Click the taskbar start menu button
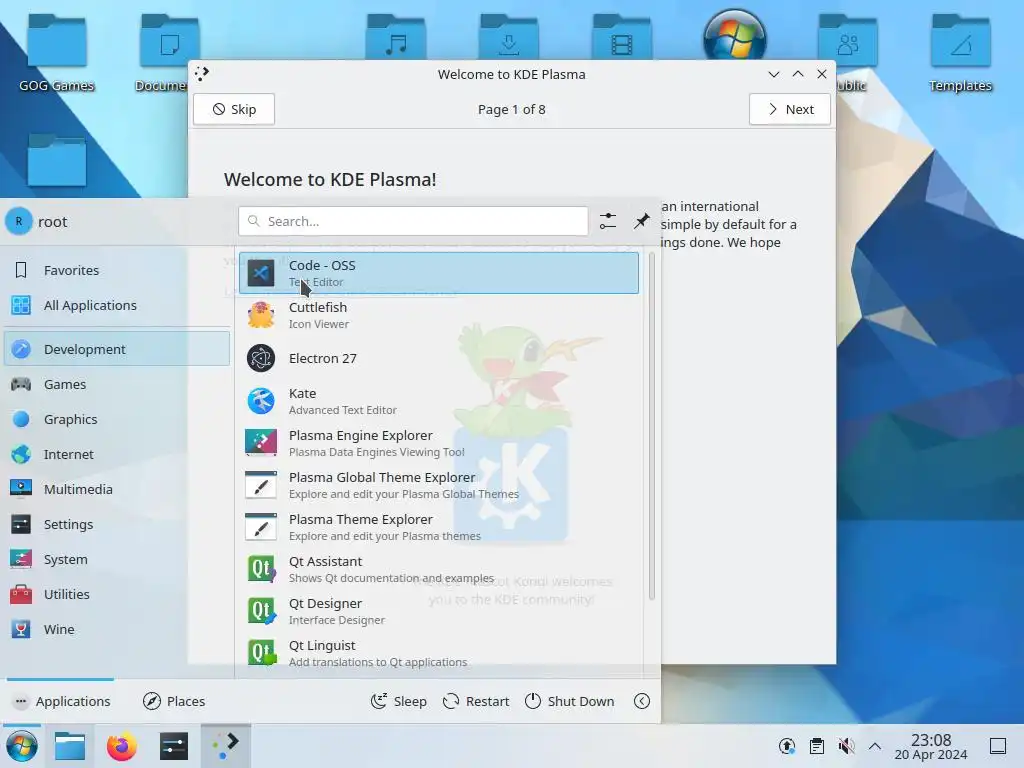Screen dimensions: 1024x768 coord(21,746)
